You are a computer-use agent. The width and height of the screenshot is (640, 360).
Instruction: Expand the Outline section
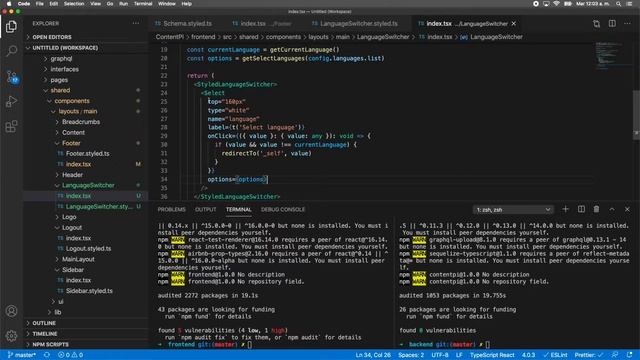click(x=86, y=323)
